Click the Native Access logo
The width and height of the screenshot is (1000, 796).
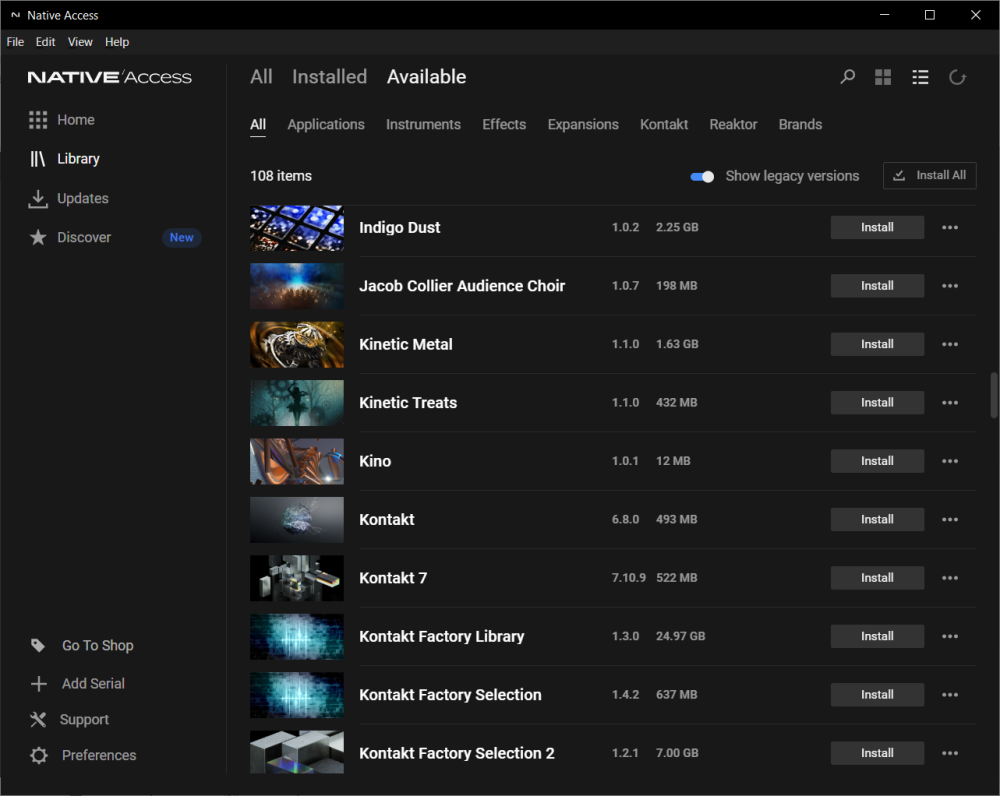(x=110, y=77)
